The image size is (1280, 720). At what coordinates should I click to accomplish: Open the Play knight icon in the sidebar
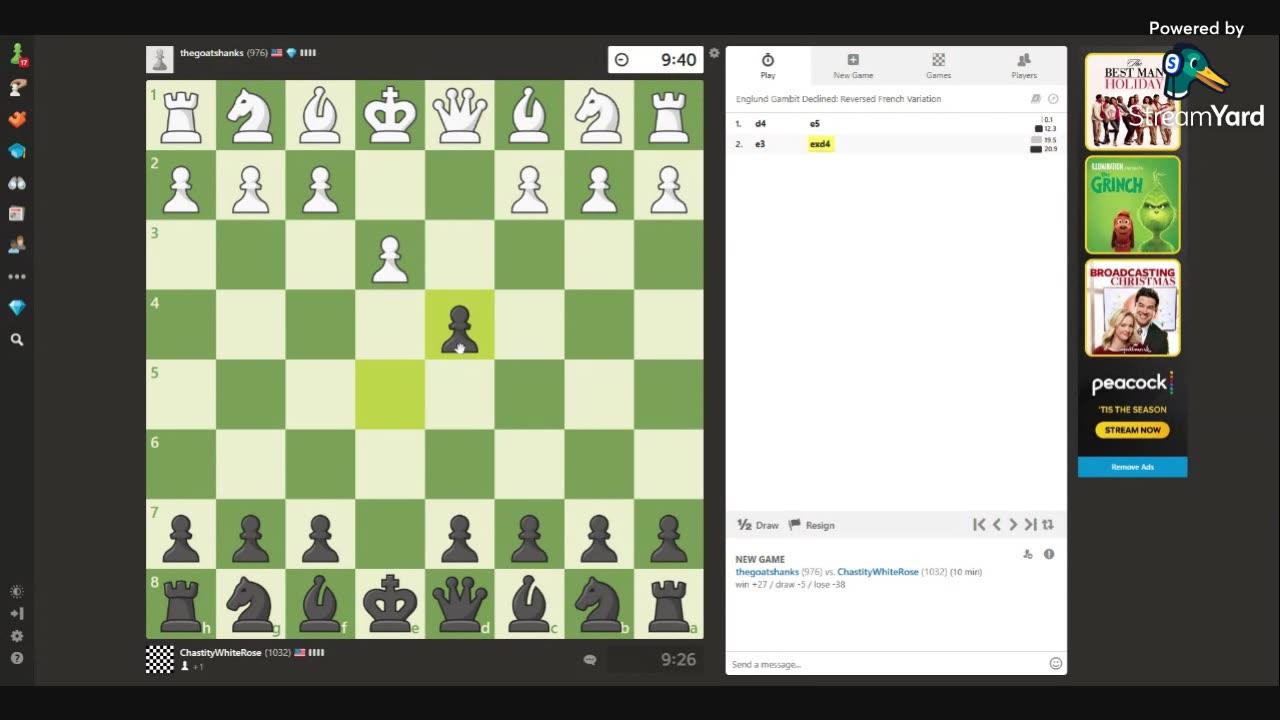18,53
